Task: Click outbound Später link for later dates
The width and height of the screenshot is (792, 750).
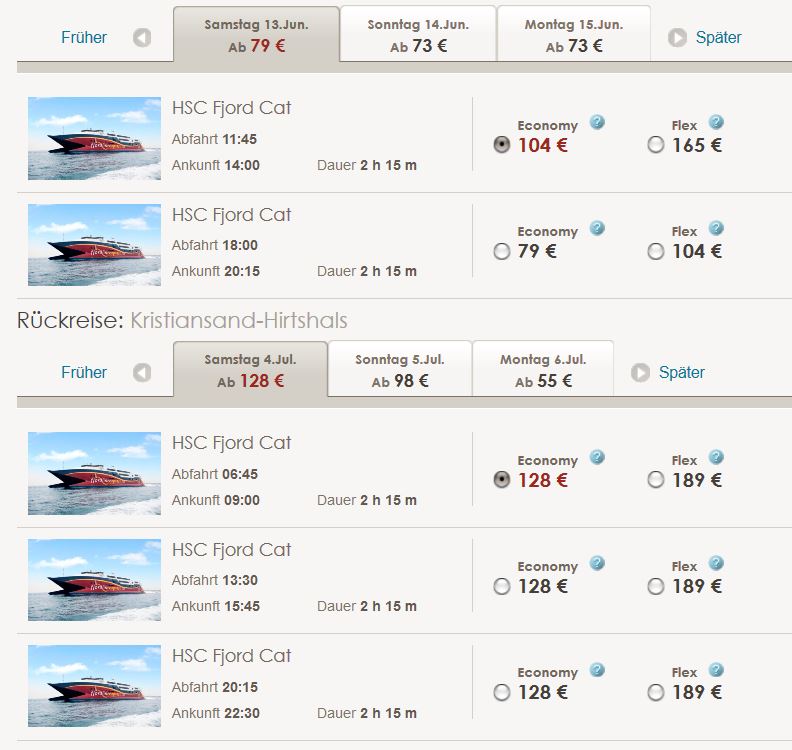Action: pos(718,38)
